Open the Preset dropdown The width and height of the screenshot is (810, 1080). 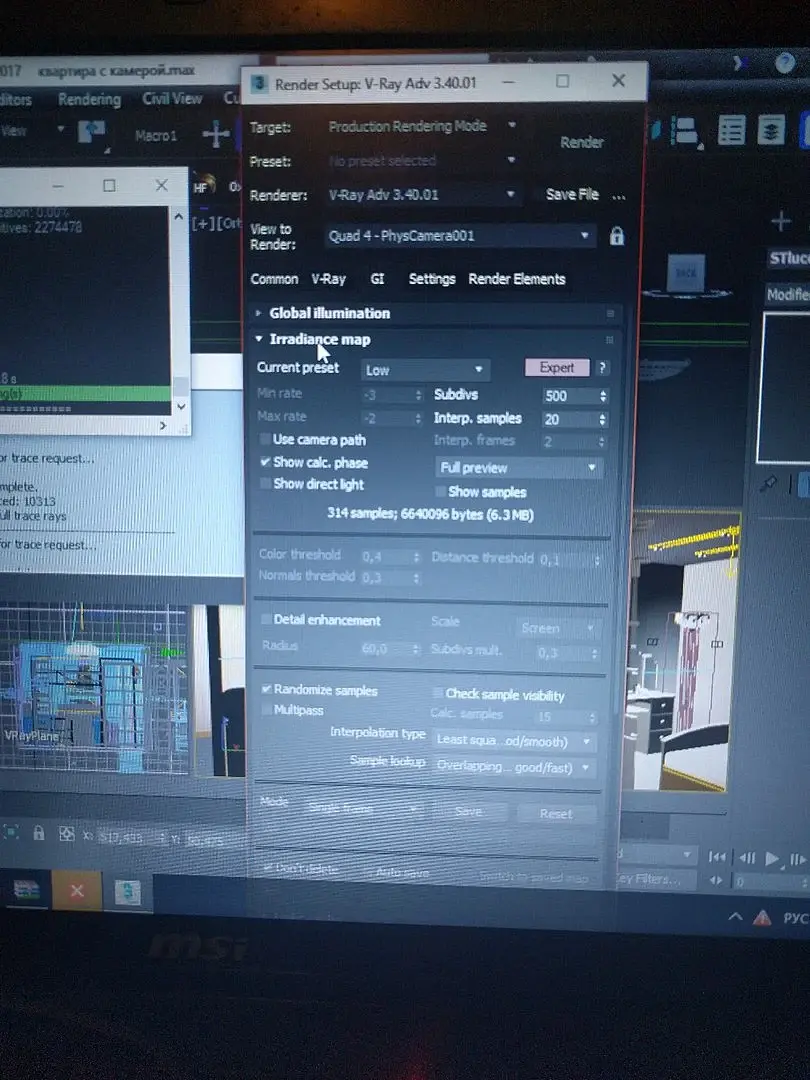coord(422,160)
